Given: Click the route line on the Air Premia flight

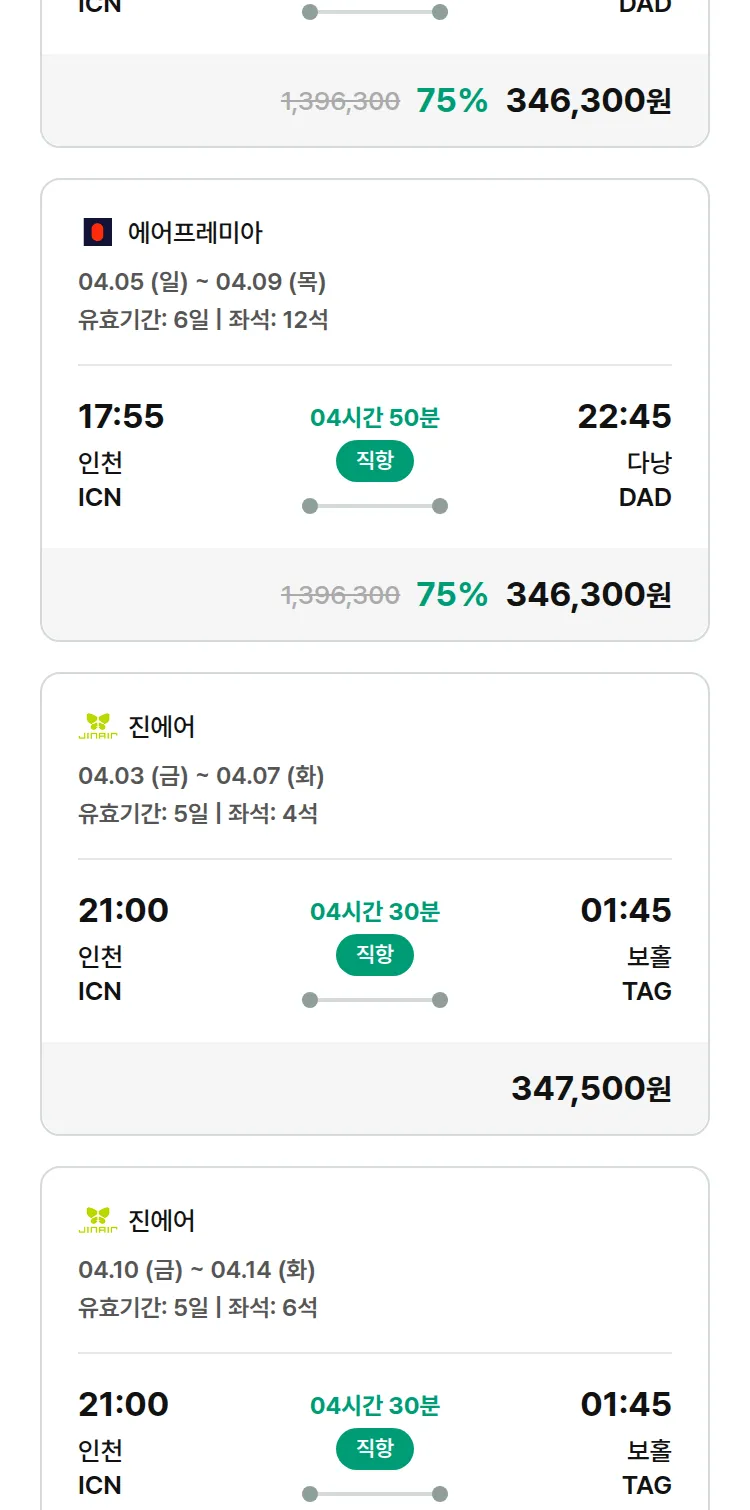Looking at the screenshot, I should 375,506.
